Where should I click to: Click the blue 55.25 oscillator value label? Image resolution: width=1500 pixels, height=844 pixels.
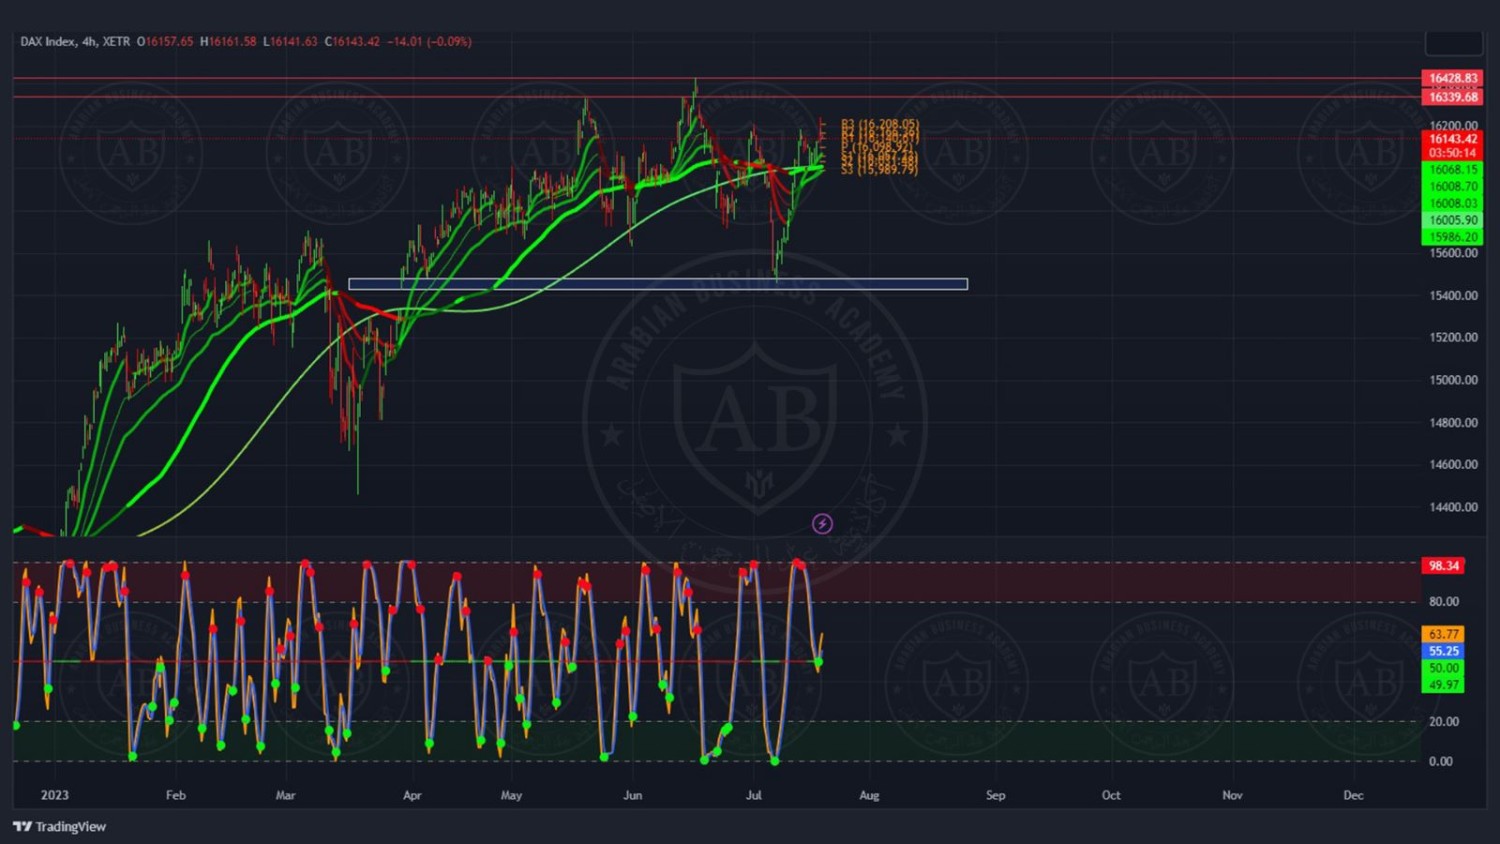click(1443, 651)
